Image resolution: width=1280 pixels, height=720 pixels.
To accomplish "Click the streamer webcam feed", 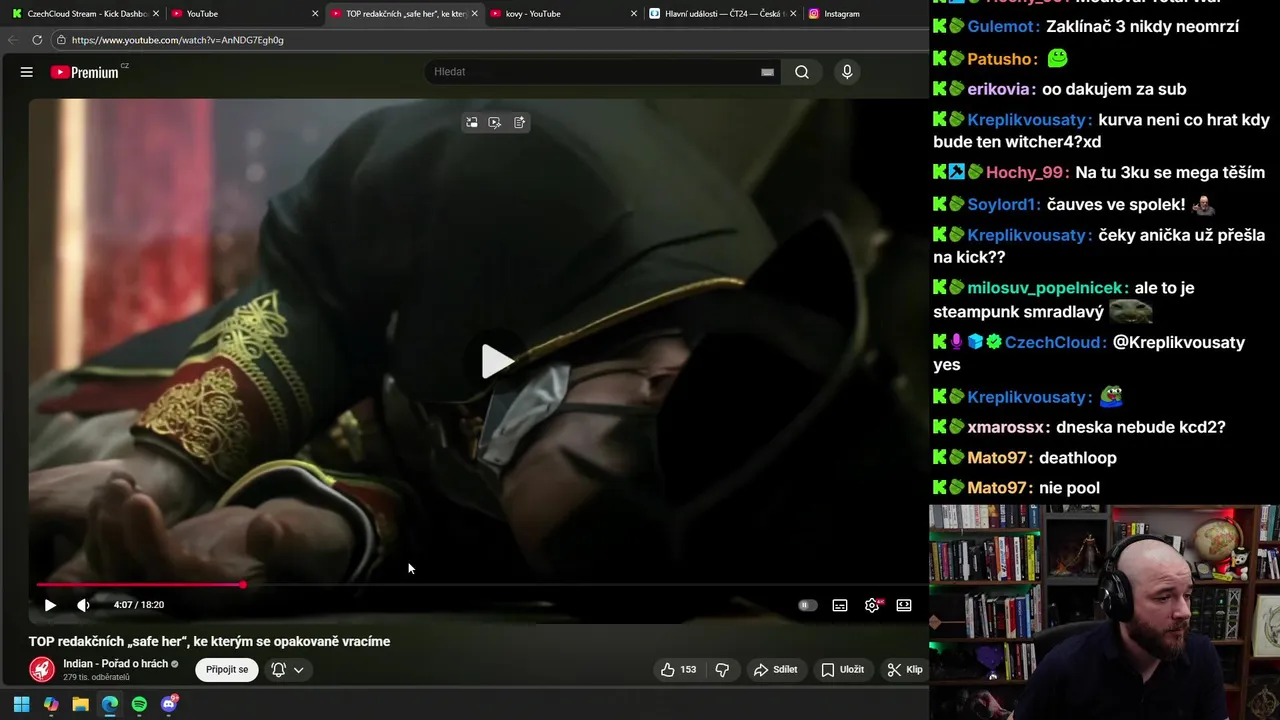I will click(1104, 612).
